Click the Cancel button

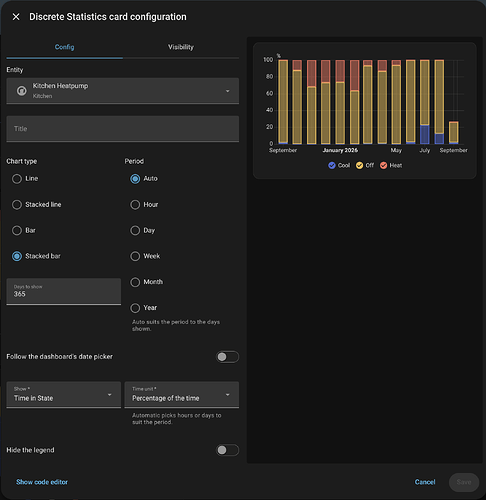click(x=425, y=482)
